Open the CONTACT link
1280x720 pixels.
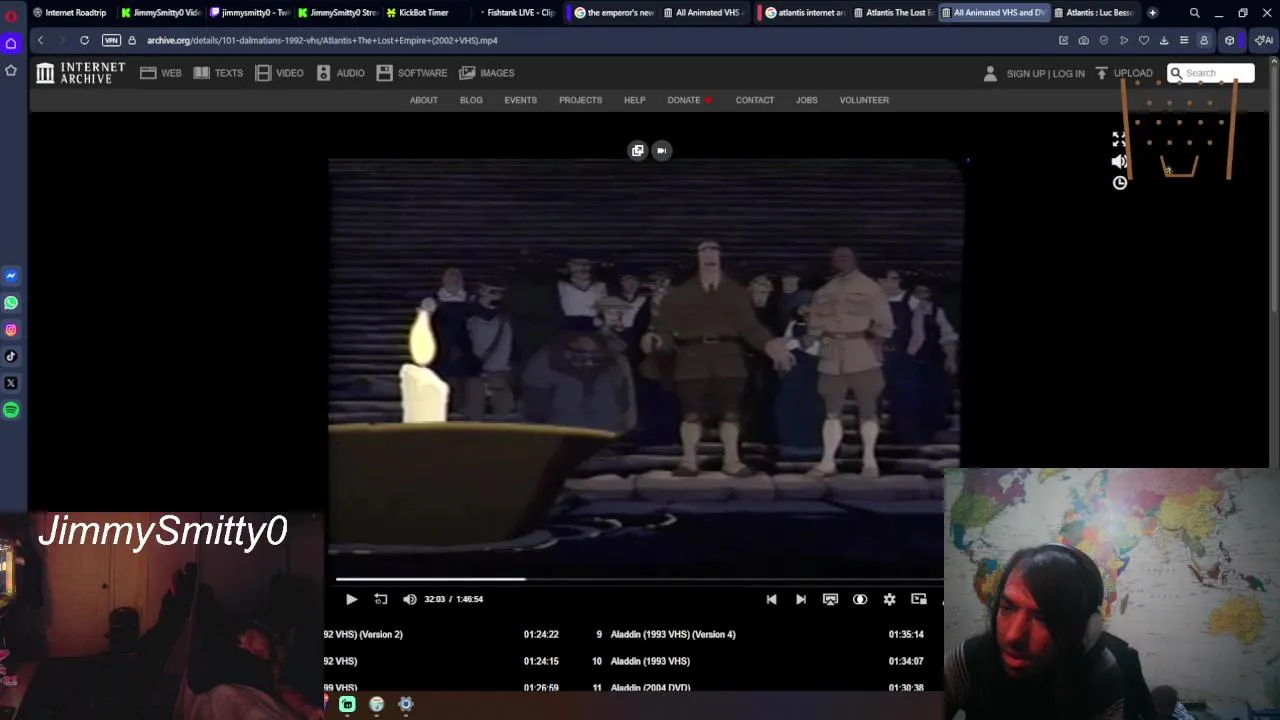pyautogui.click(x=755, y=100)
